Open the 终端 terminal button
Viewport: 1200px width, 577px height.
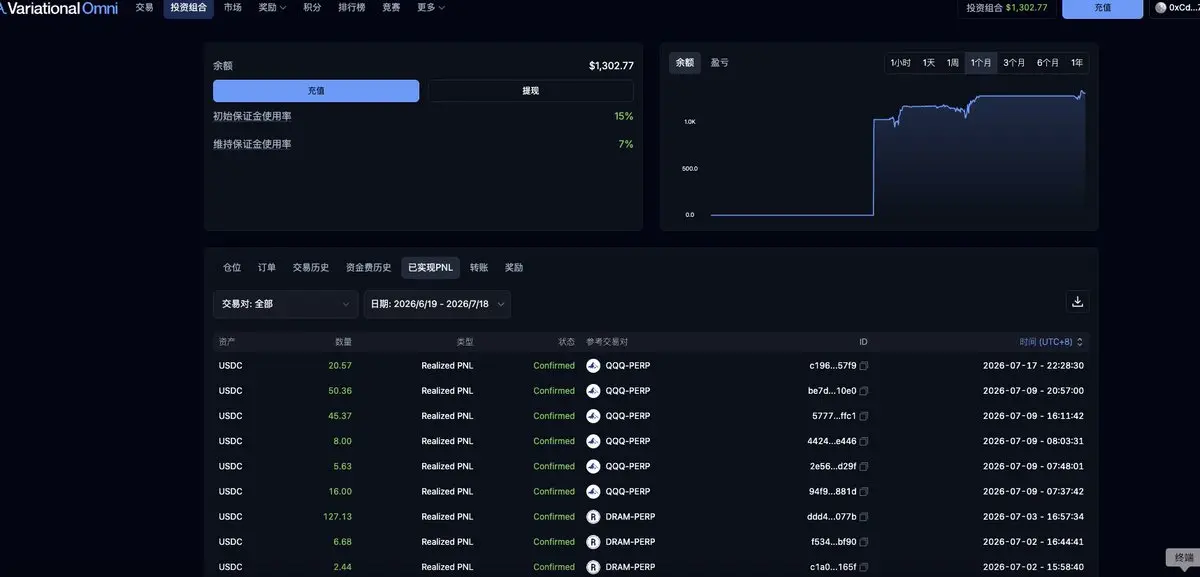tap(1184, 558)
